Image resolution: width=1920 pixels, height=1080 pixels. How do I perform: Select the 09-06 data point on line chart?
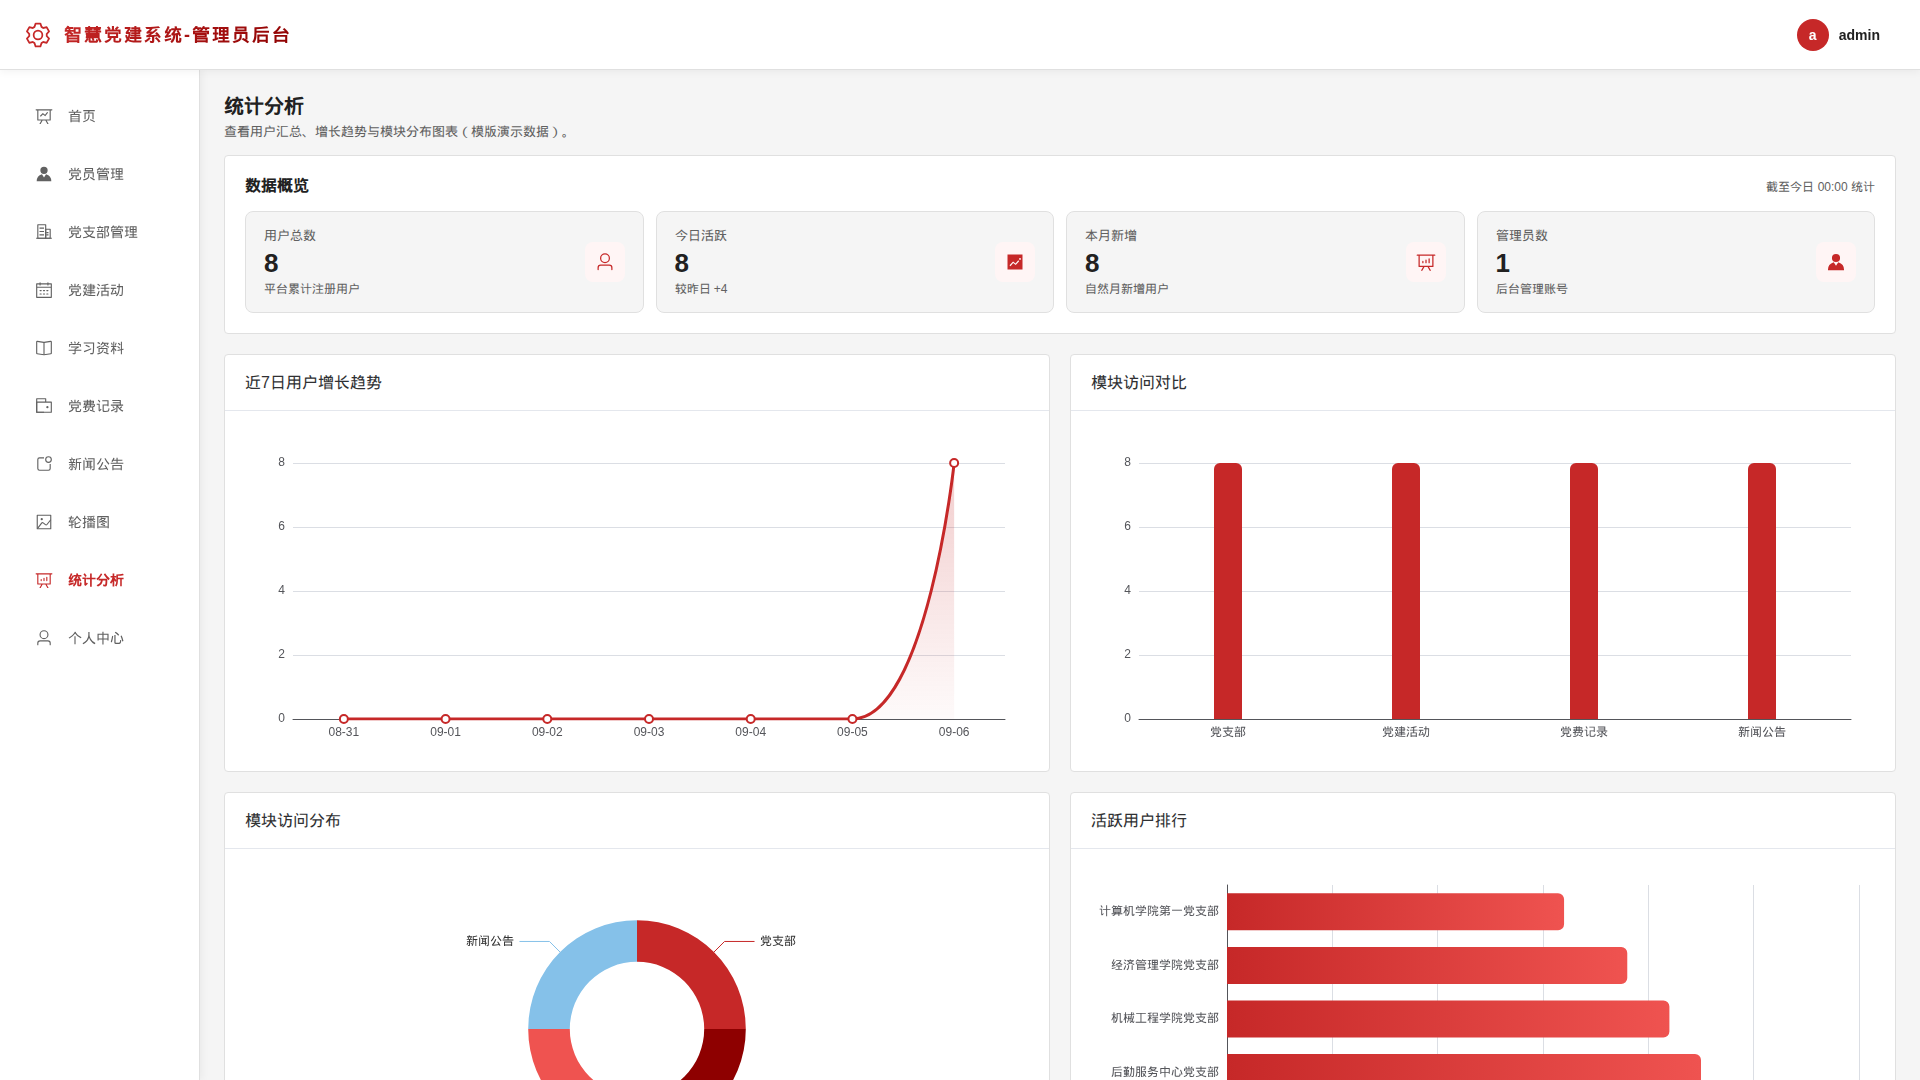[x=954, y=463]
